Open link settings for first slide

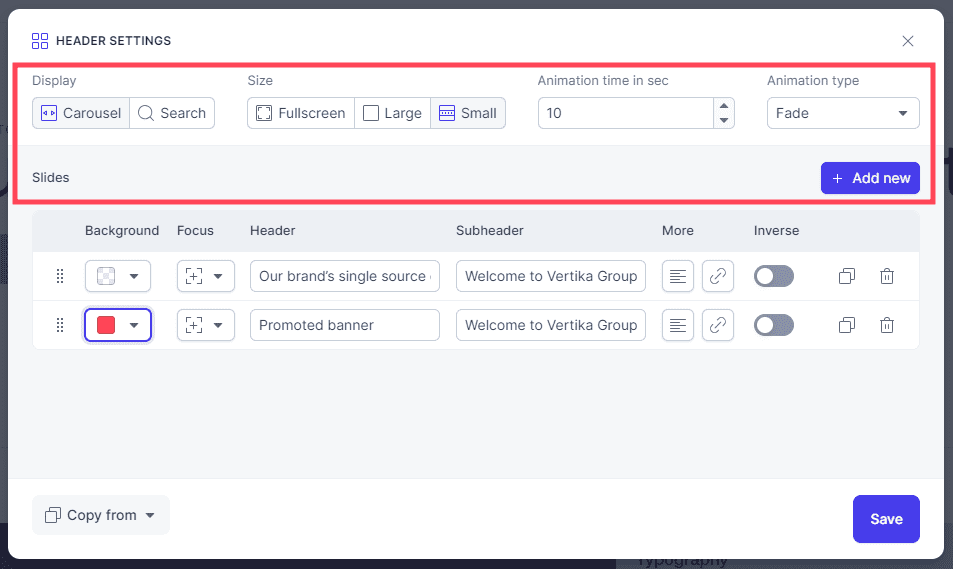(x=718, y=276)
